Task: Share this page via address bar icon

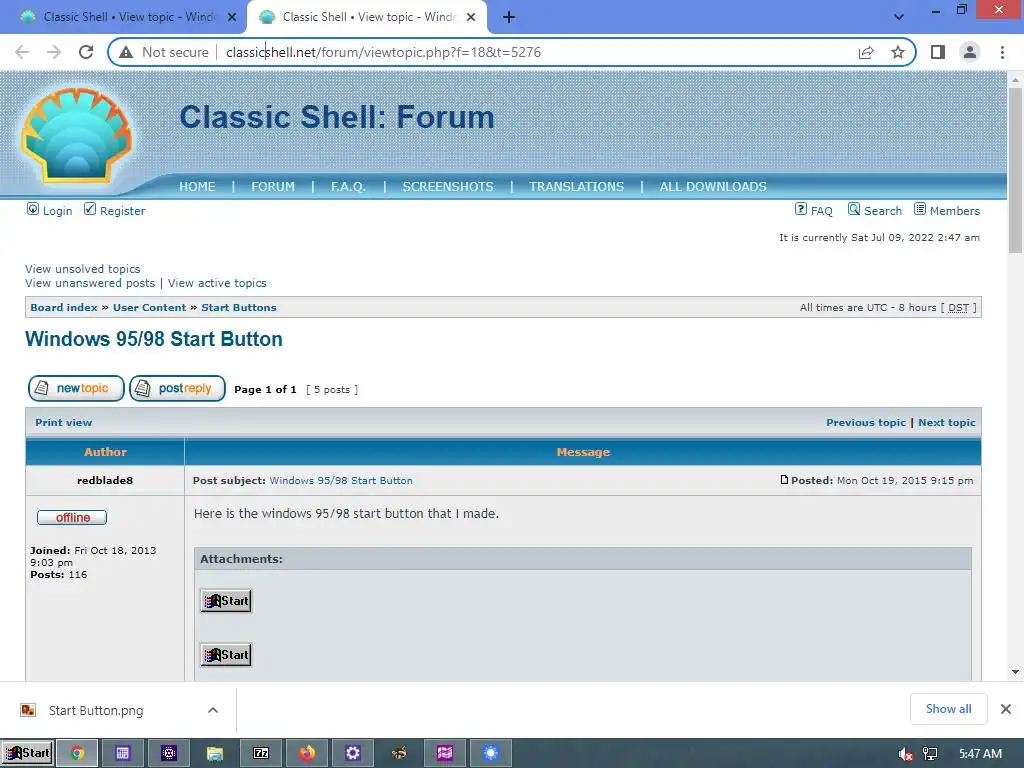Action: pyautogui.click(x=866, y=52)
